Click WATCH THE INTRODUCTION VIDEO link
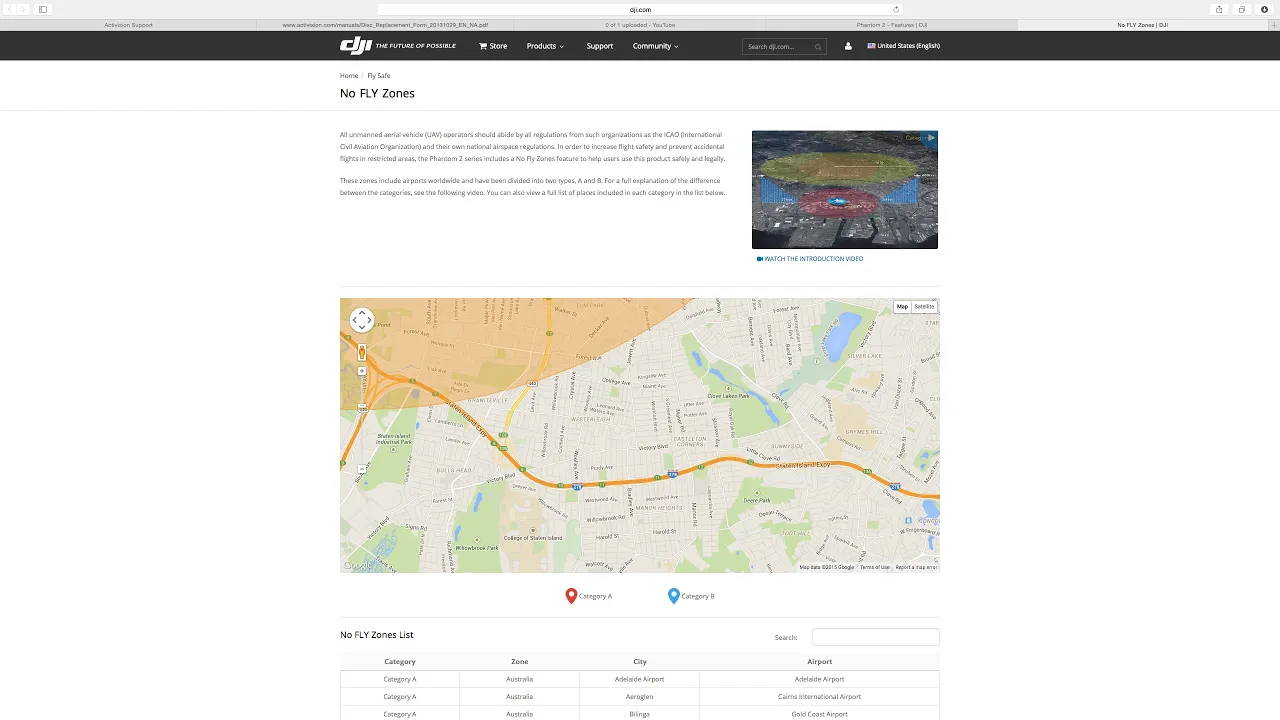The width and height of the screenshot is (1280, 720). pyautogui.click(x=810, y=259)
